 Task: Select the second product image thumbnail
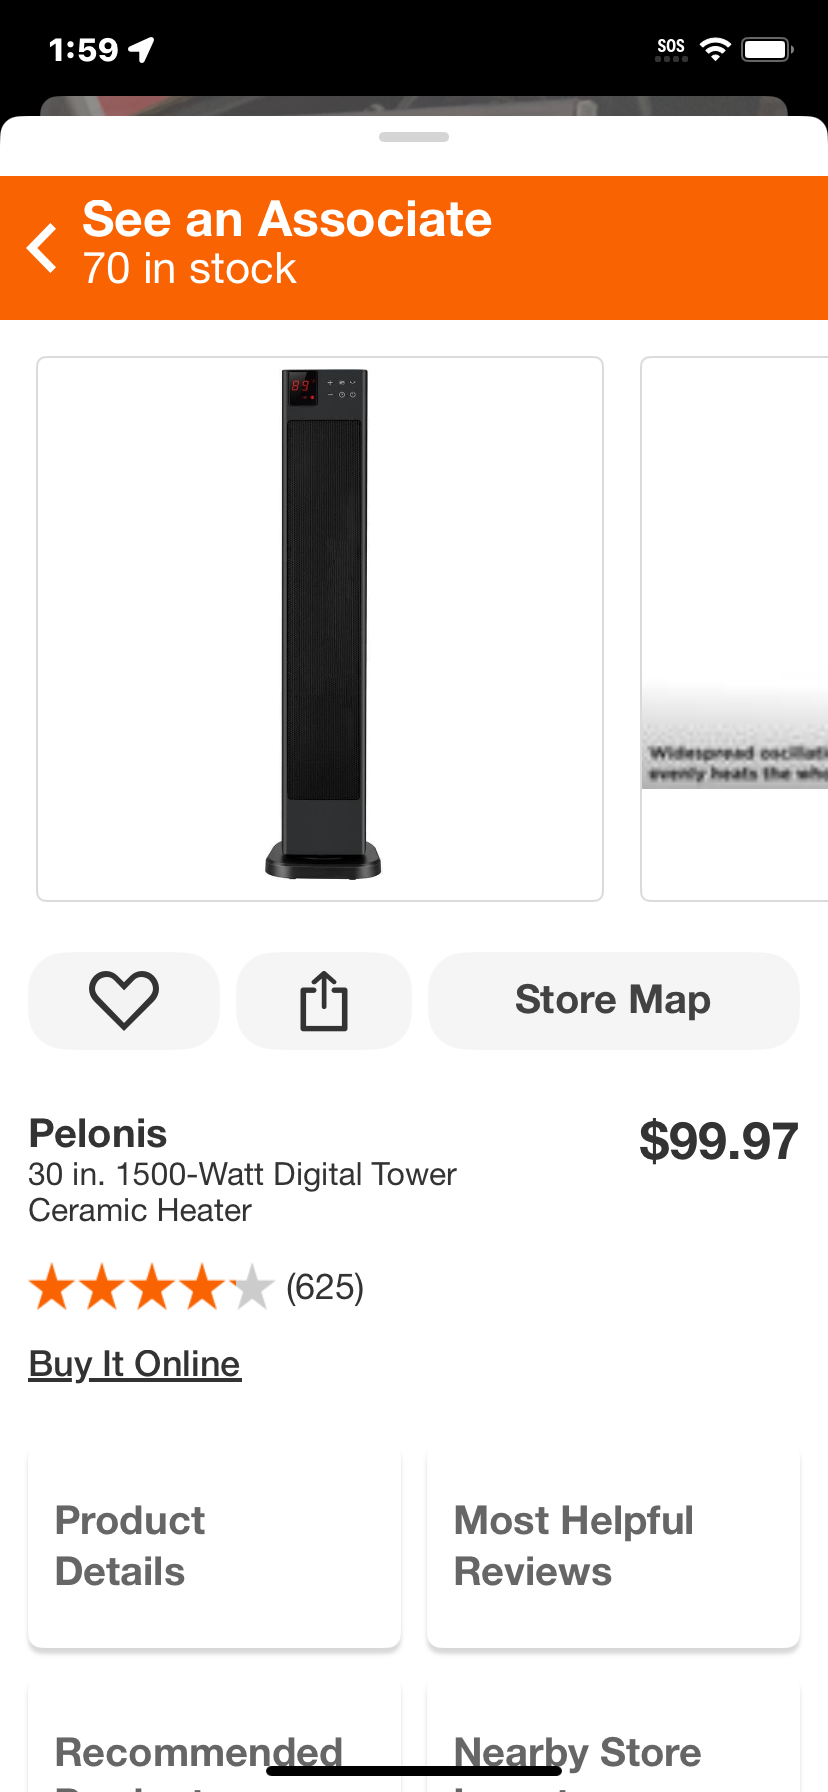tap(734, 629)
